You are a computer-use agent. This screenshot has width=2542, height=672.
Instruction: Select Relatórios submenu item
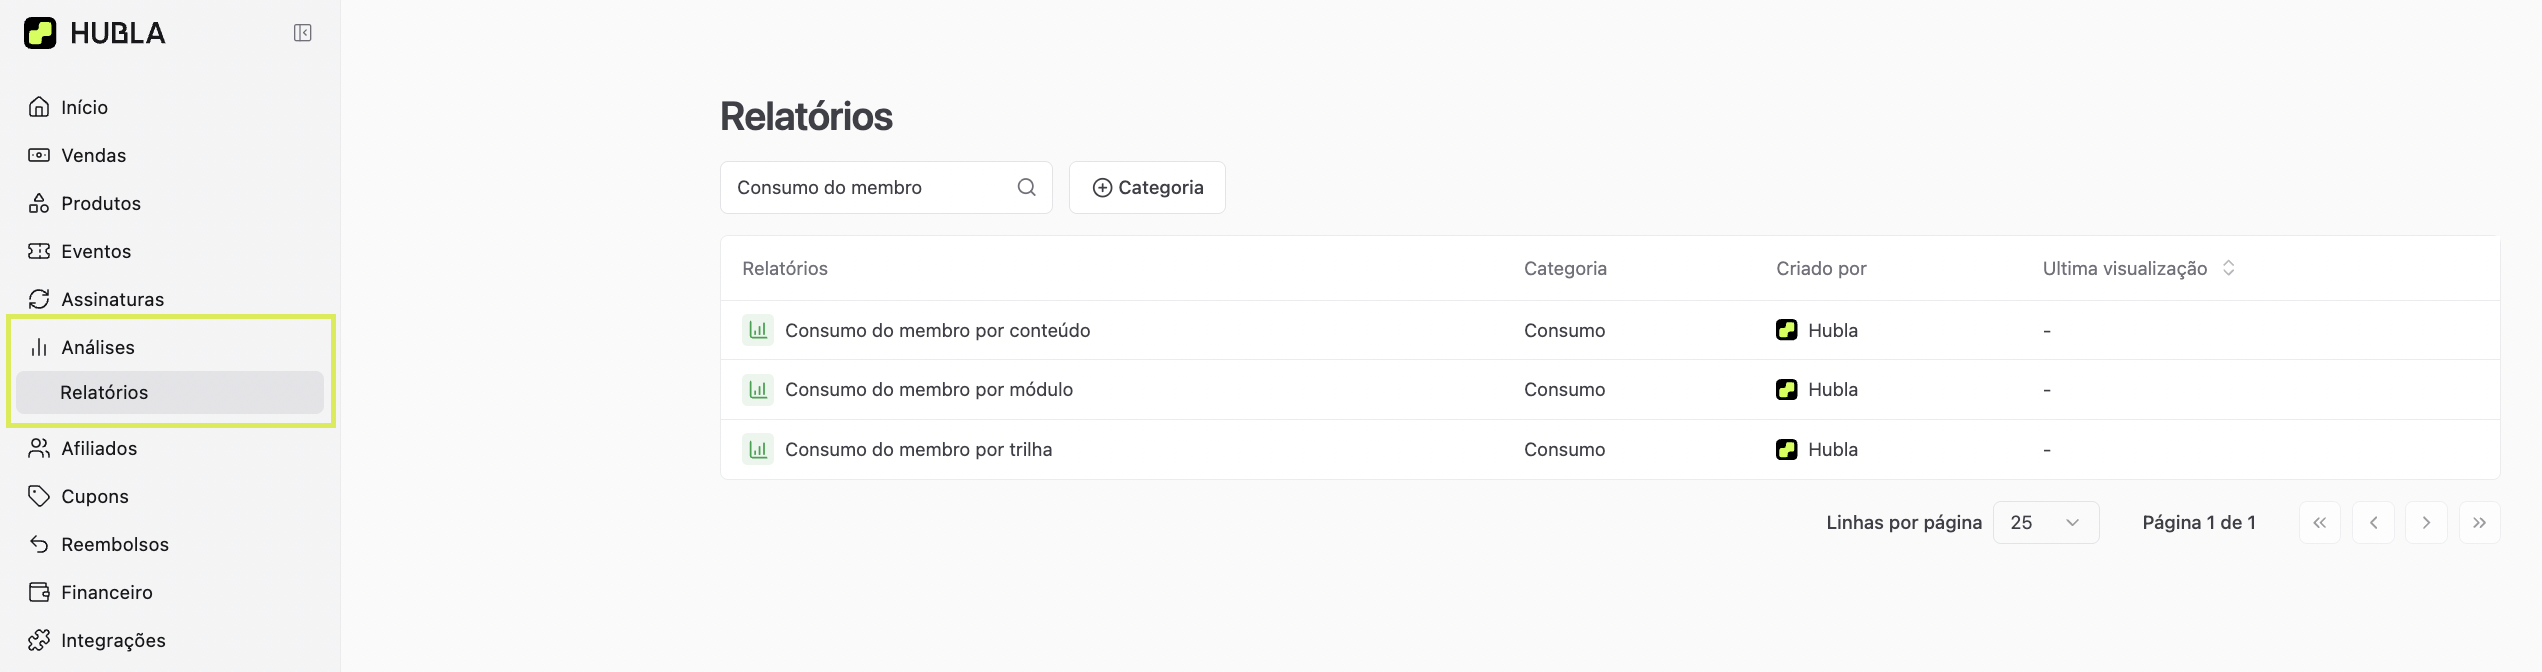104,392
